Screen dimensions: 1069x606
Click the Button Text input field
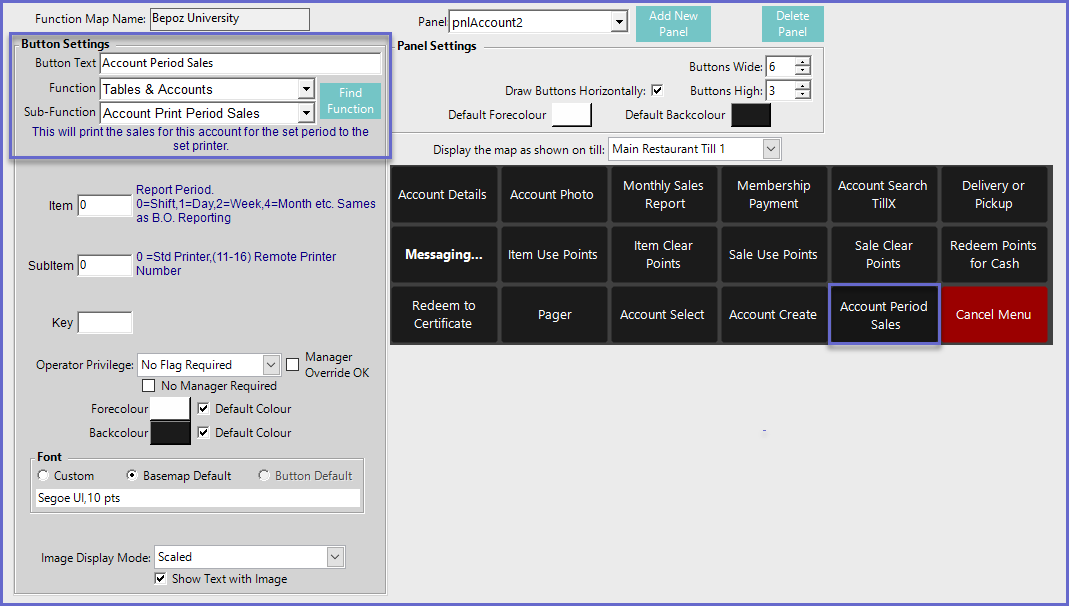coord(240,63)
